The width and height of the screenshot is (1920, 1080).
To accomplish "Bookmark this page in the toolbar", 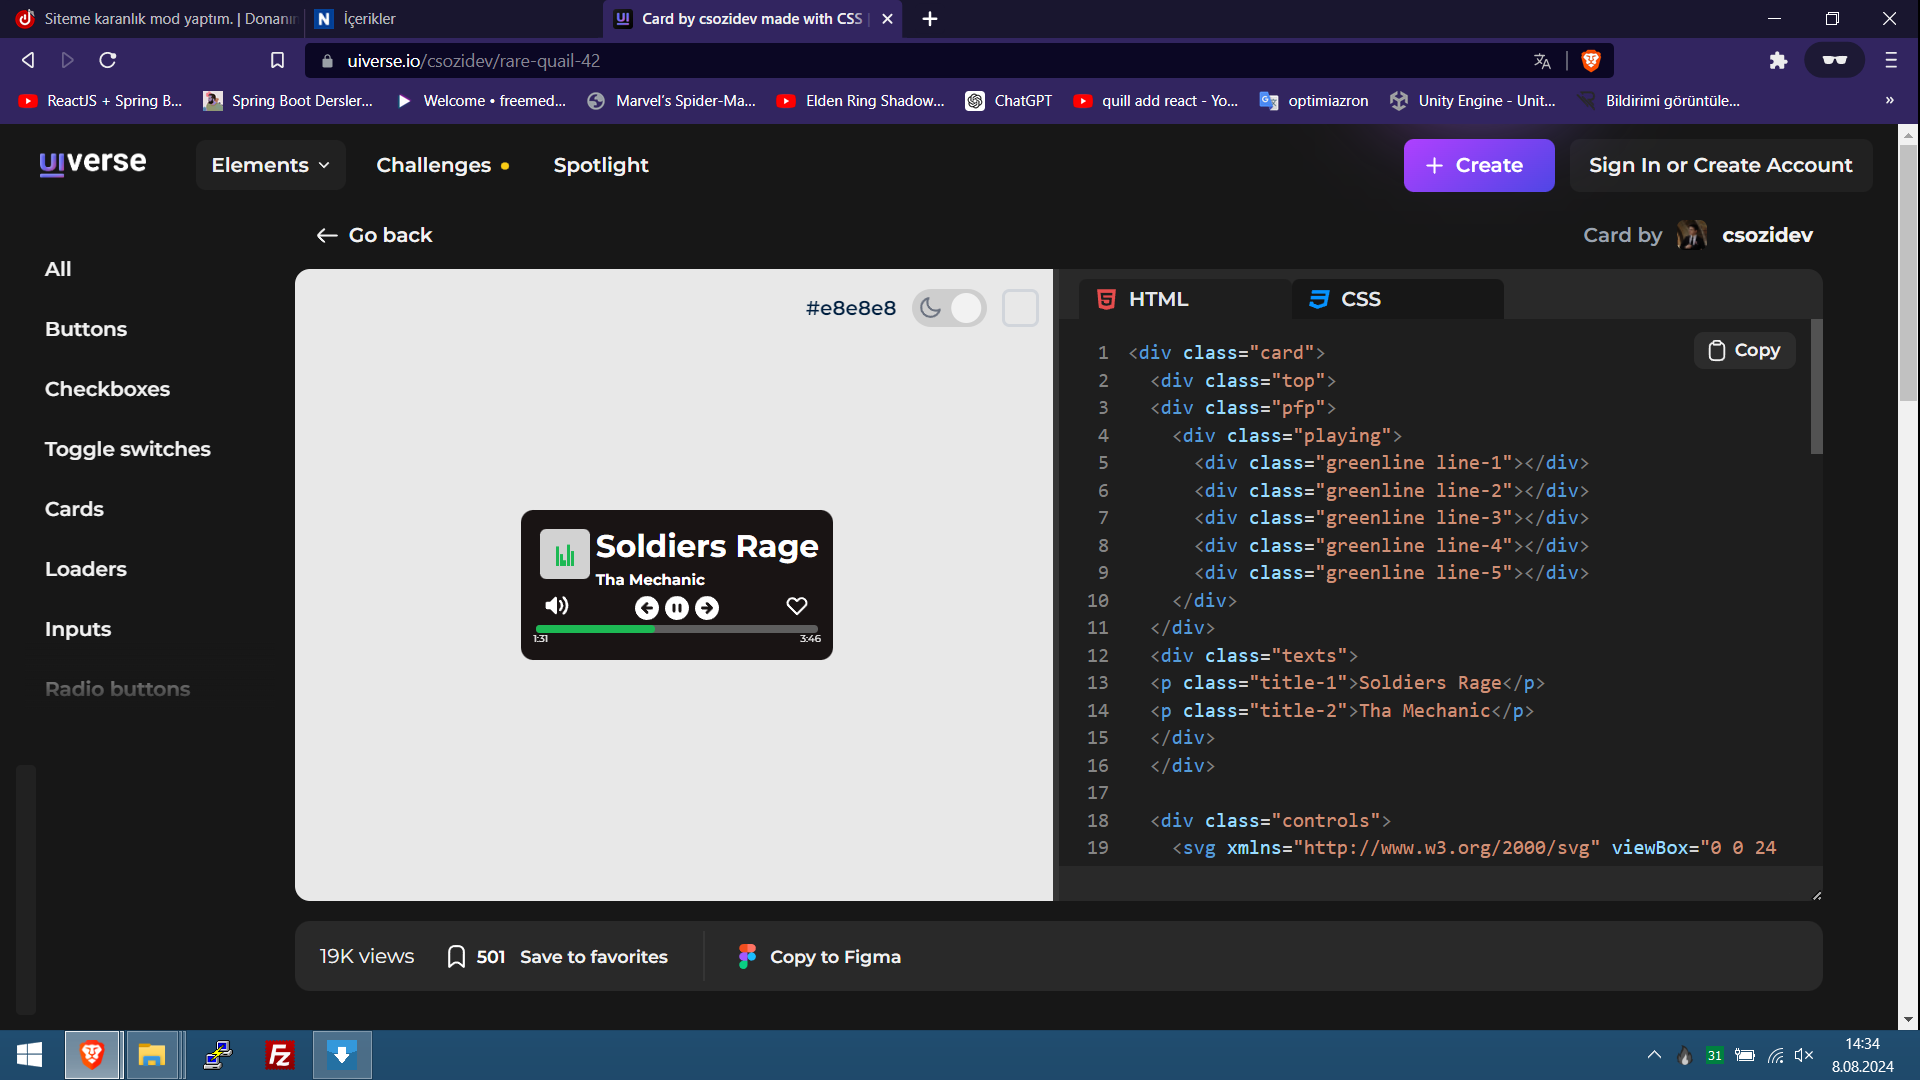I will (277, 60).
